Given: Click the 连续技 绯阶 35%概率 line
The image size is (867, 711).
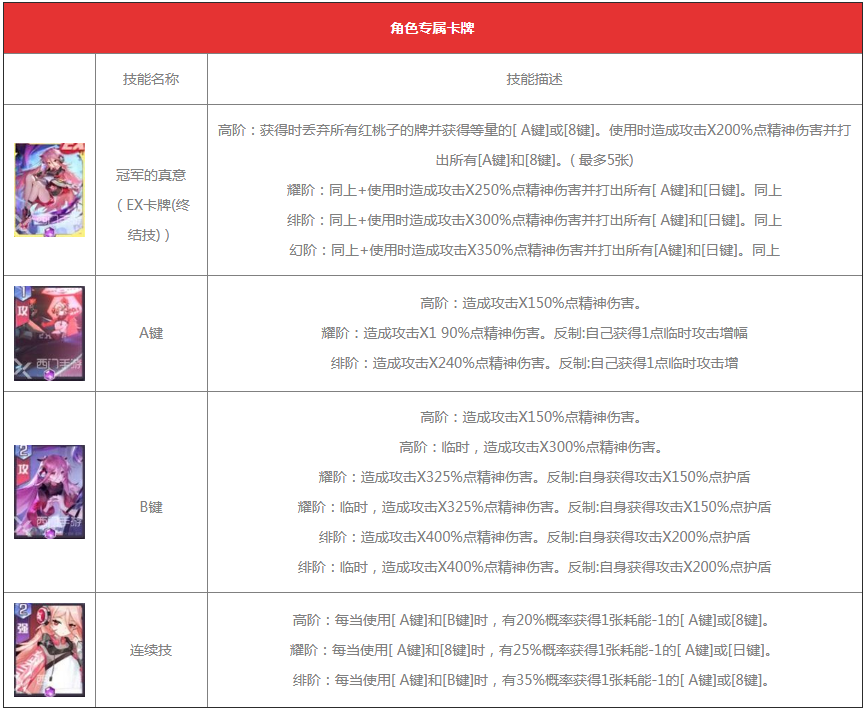Looking at the screenshot, I should click(534, 680).
